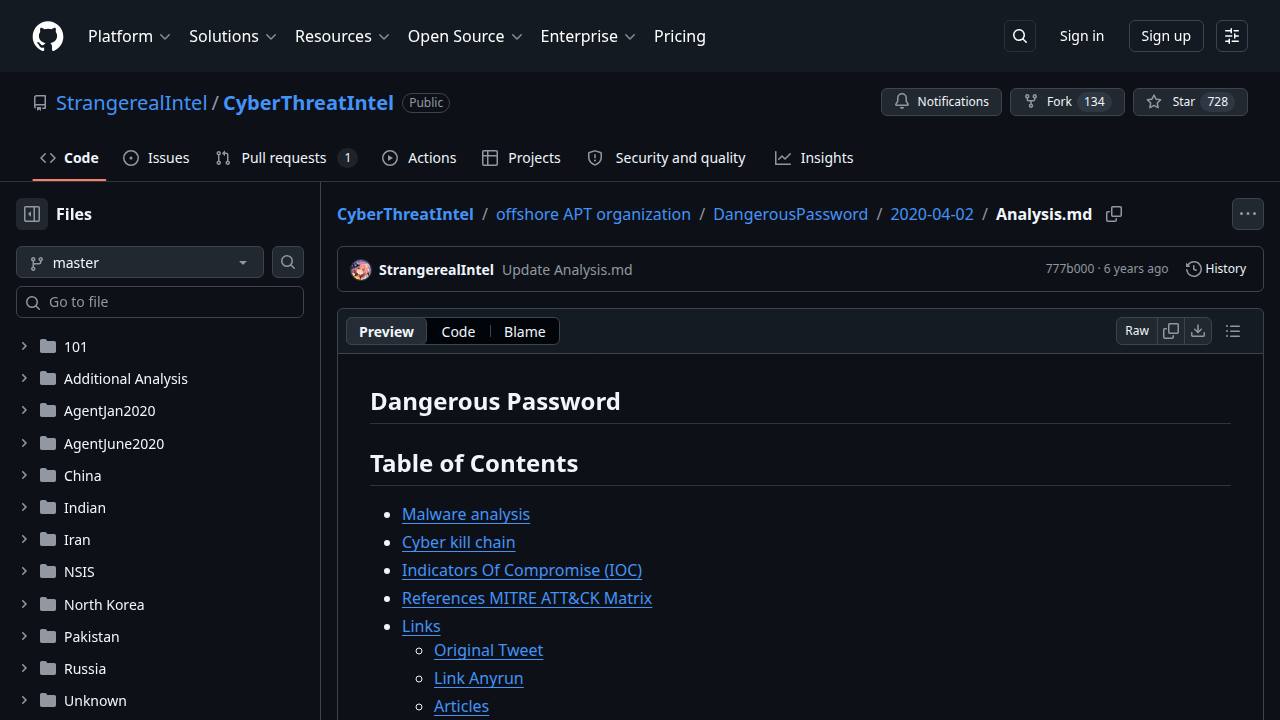Go to 2020-04-02 breadcrumb folder

pyautogui.click(x=932, y=214)
